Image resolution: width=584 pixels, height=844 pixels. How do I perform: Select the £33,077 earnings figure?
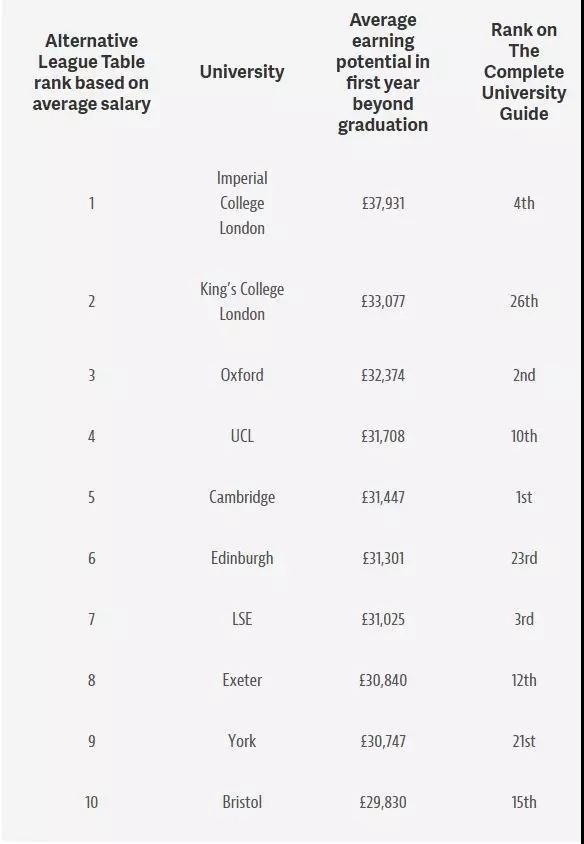coord(383,301)
